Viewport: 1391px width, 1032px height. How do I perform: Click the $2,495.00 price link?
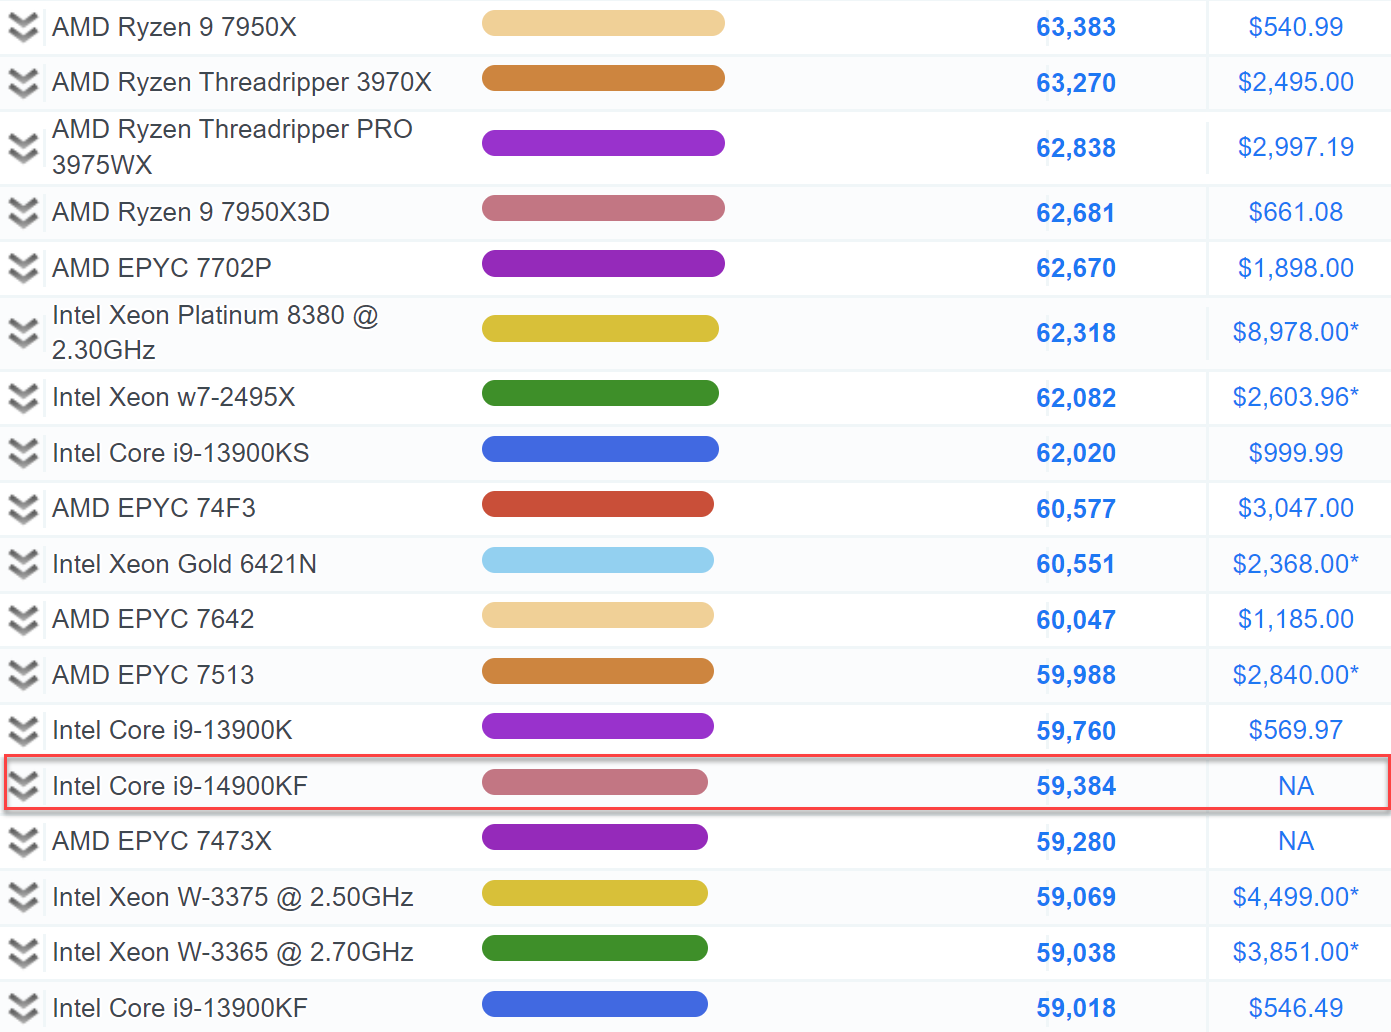tap(1296, 82)
